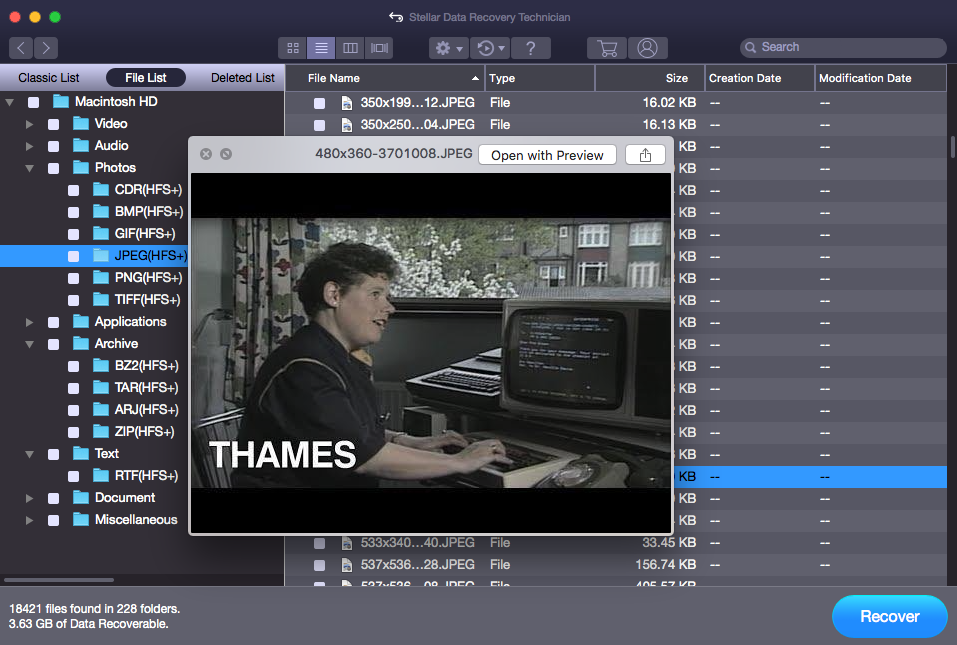Switch to the Deleted List tab
The height and width of the screenshot is (645, 957).
(242, 77)
